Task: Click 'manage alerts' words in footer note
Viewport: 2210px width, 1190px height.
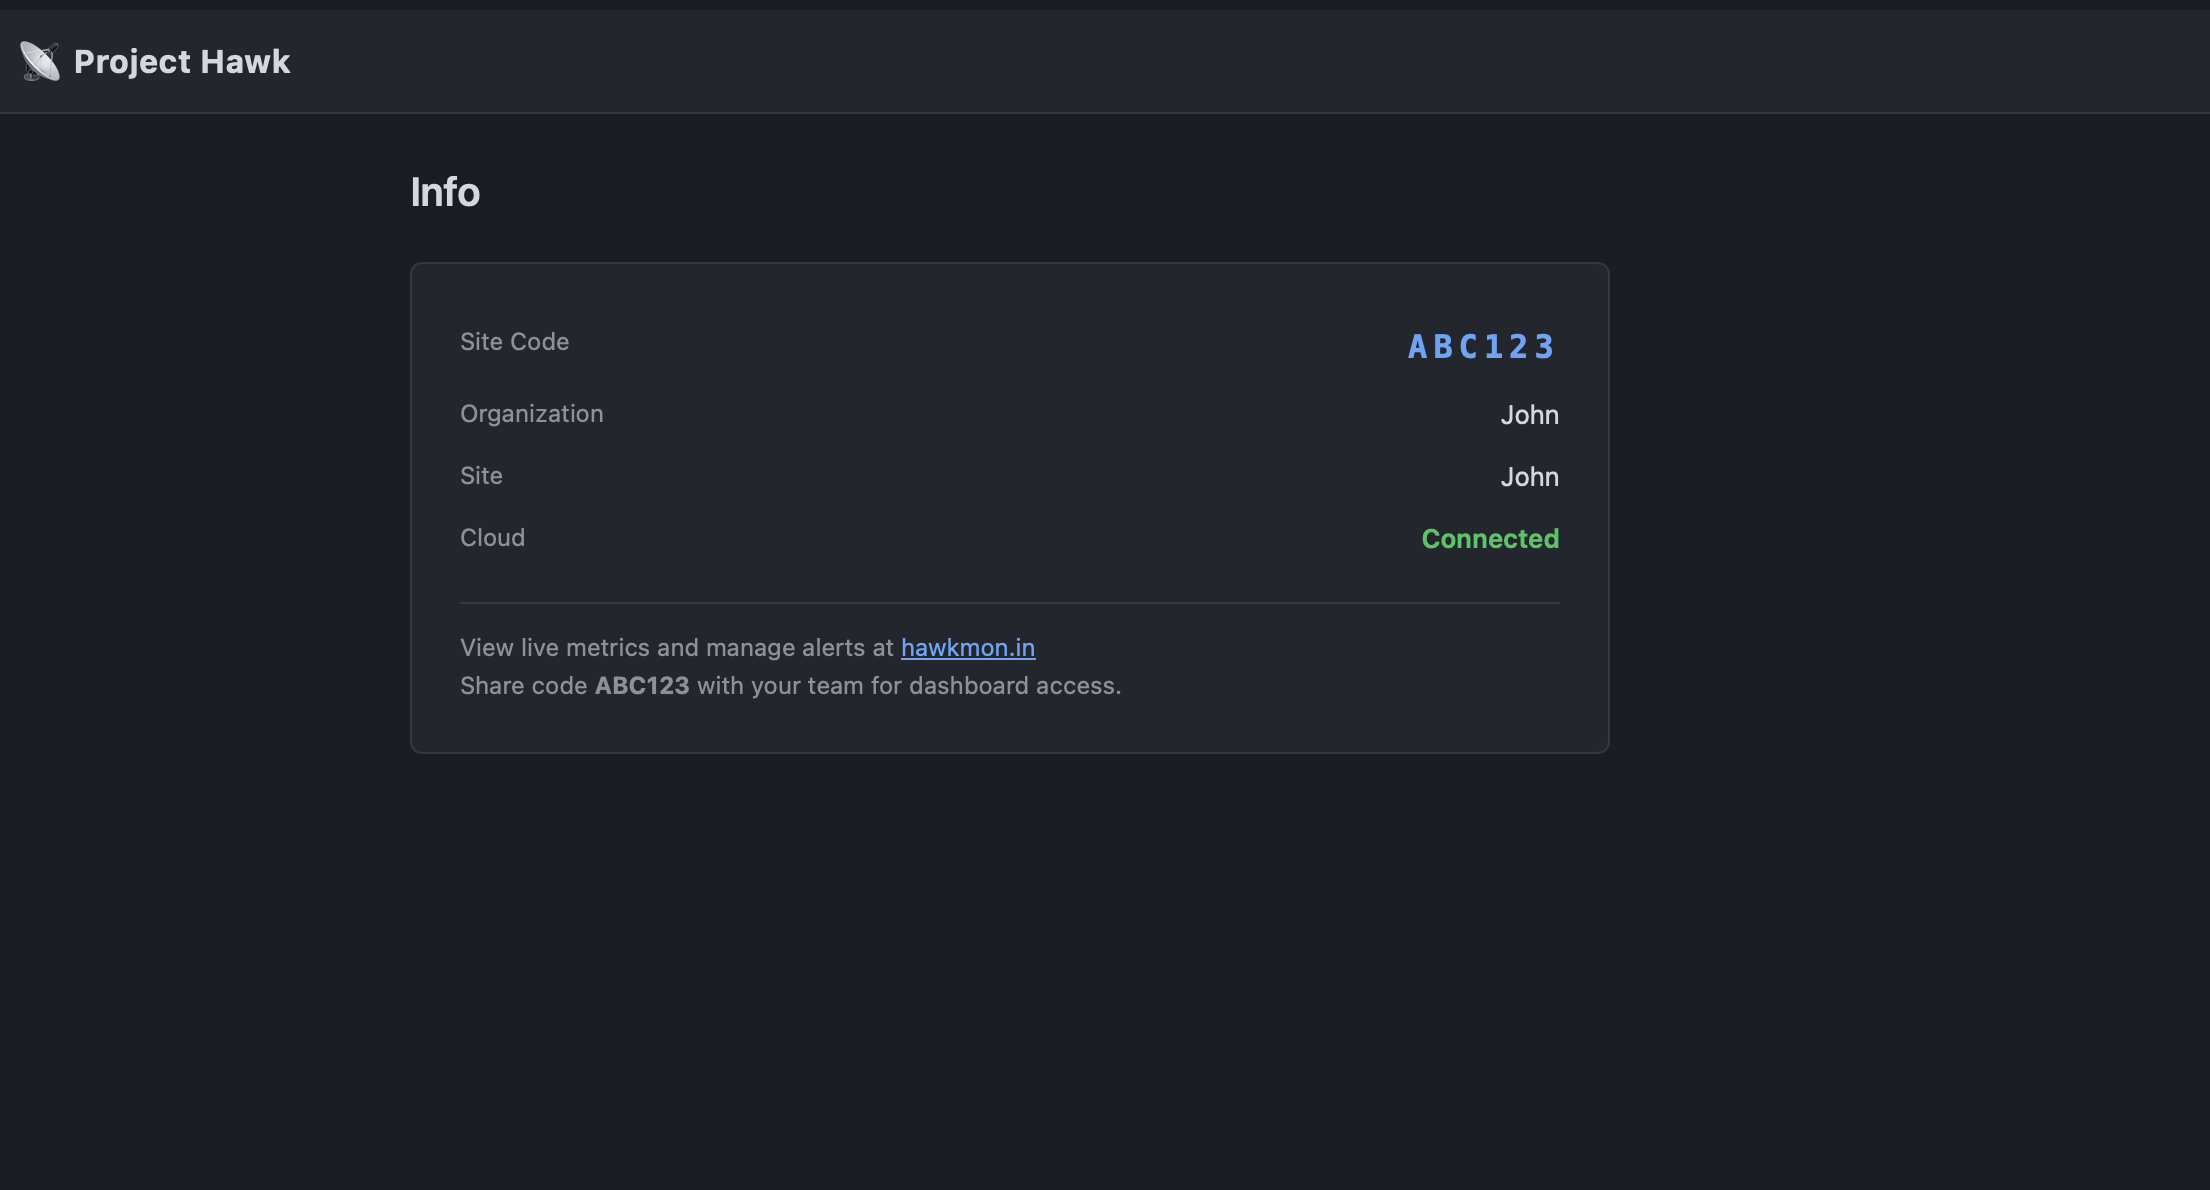Action: point(783,648)
